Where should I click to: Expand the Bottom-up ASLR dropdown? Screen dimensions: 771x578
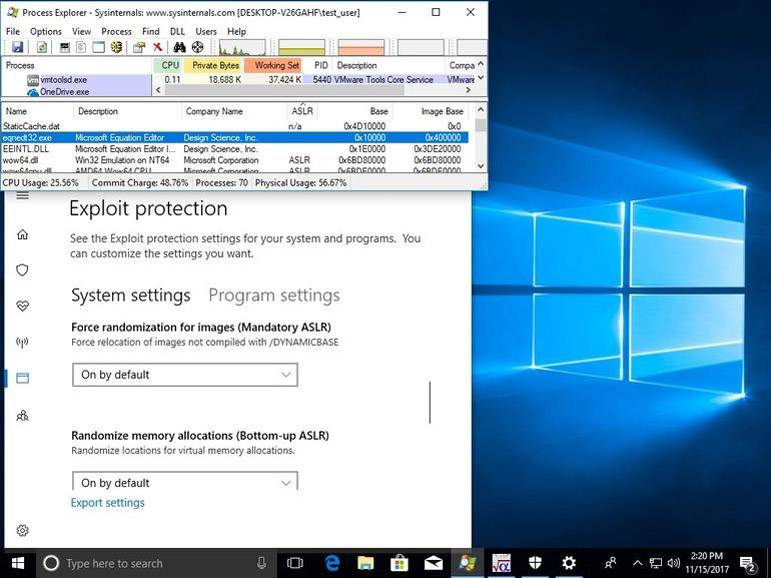[185, 482]
